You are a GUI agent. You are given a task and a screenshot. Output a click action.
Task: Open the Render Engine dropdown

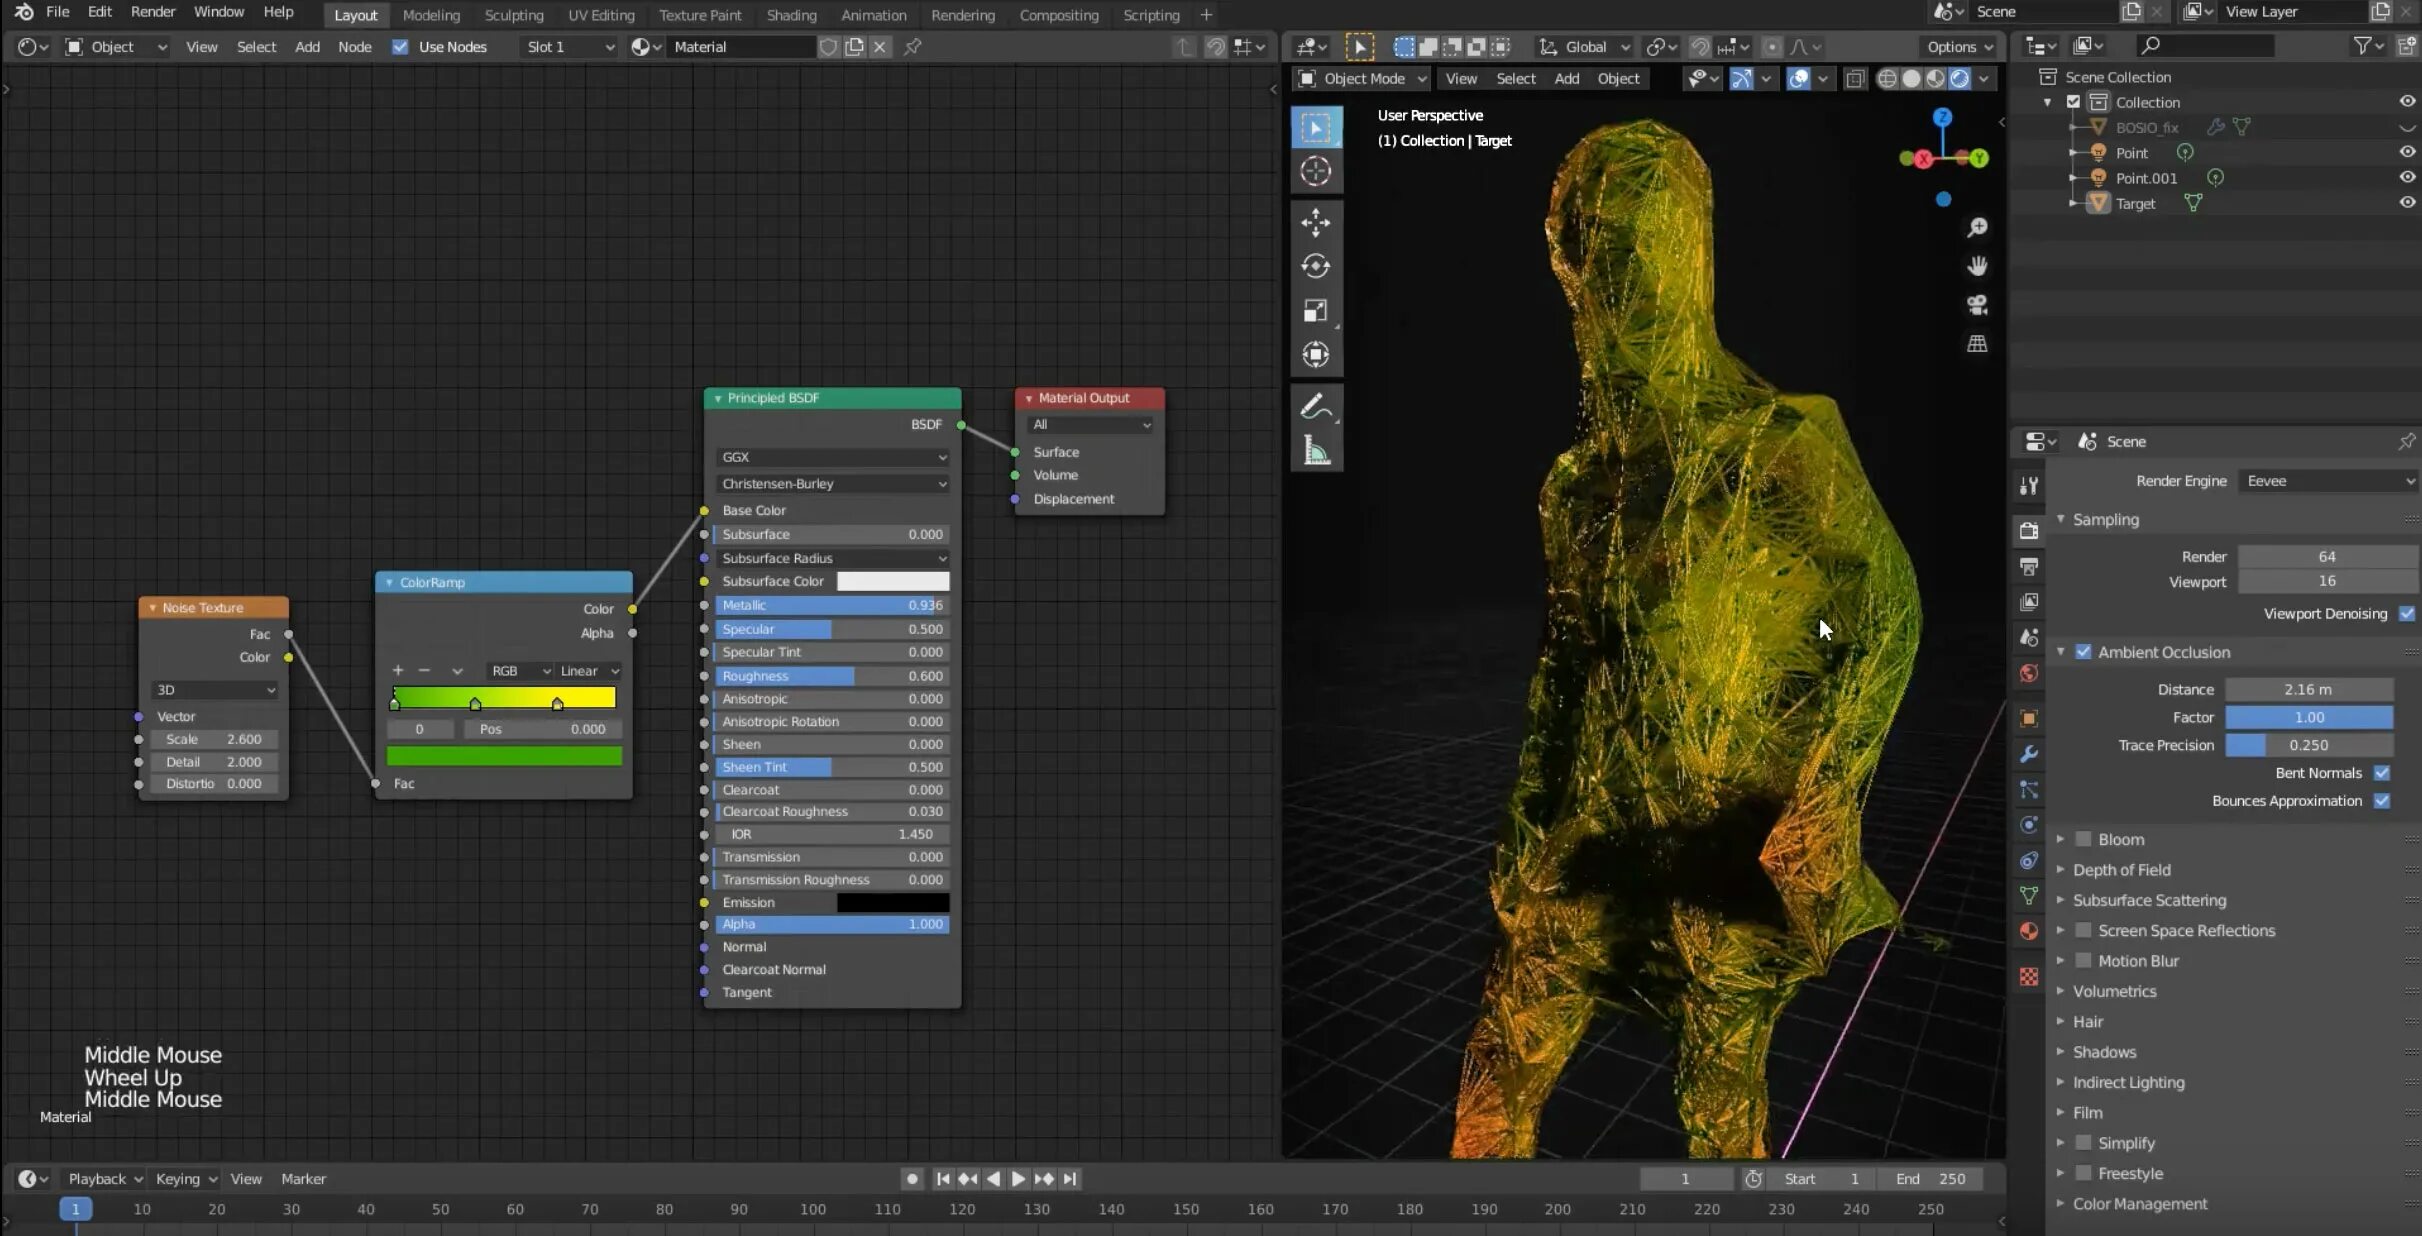2326,481
